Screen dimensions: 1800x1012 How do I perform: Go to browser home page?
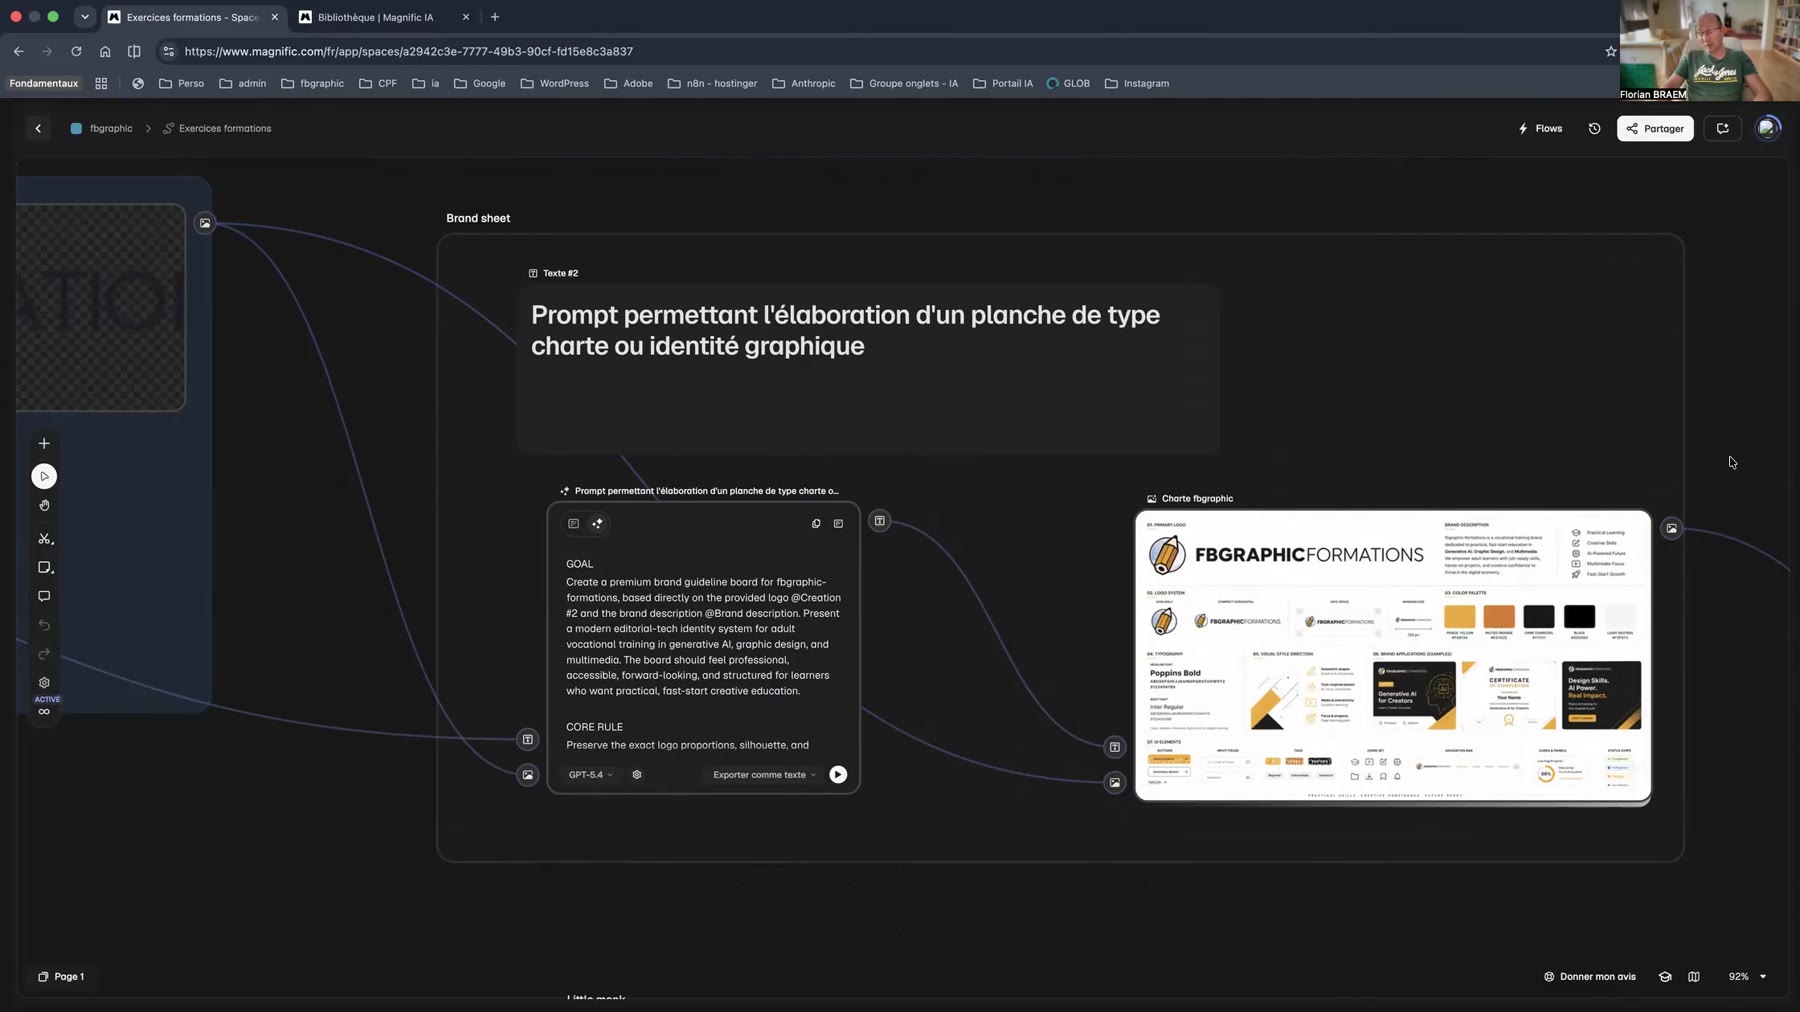[105, 51]
